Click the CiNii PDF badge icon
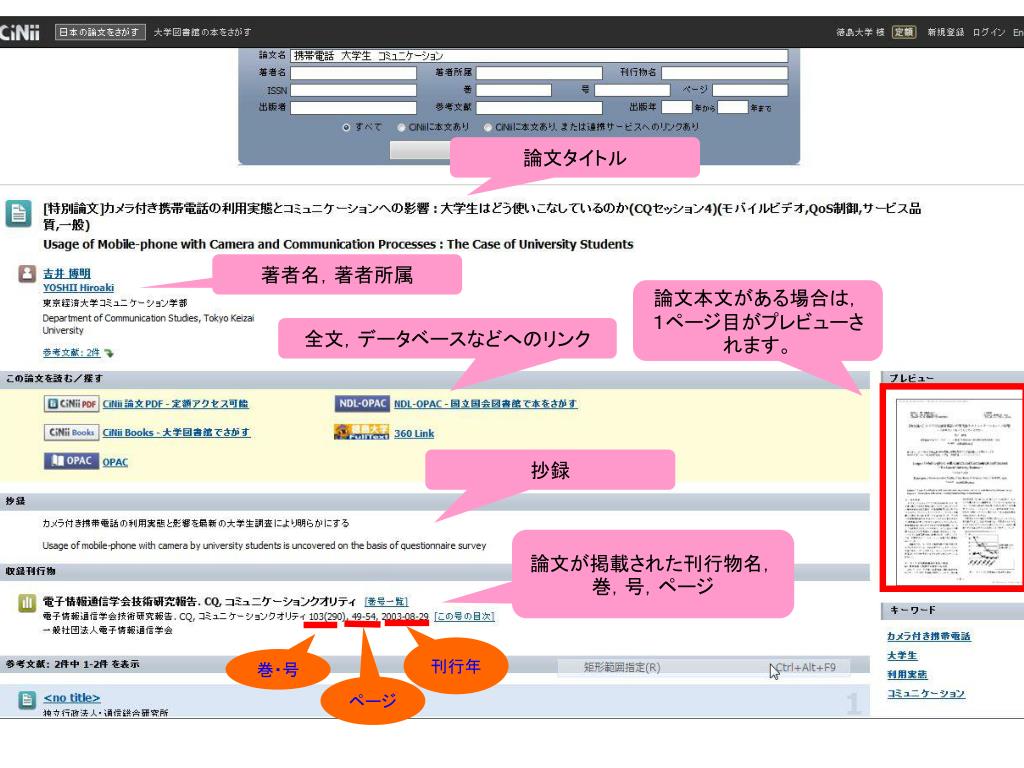The width and height of the screenshot is (1024, 768). coord(71,404)
